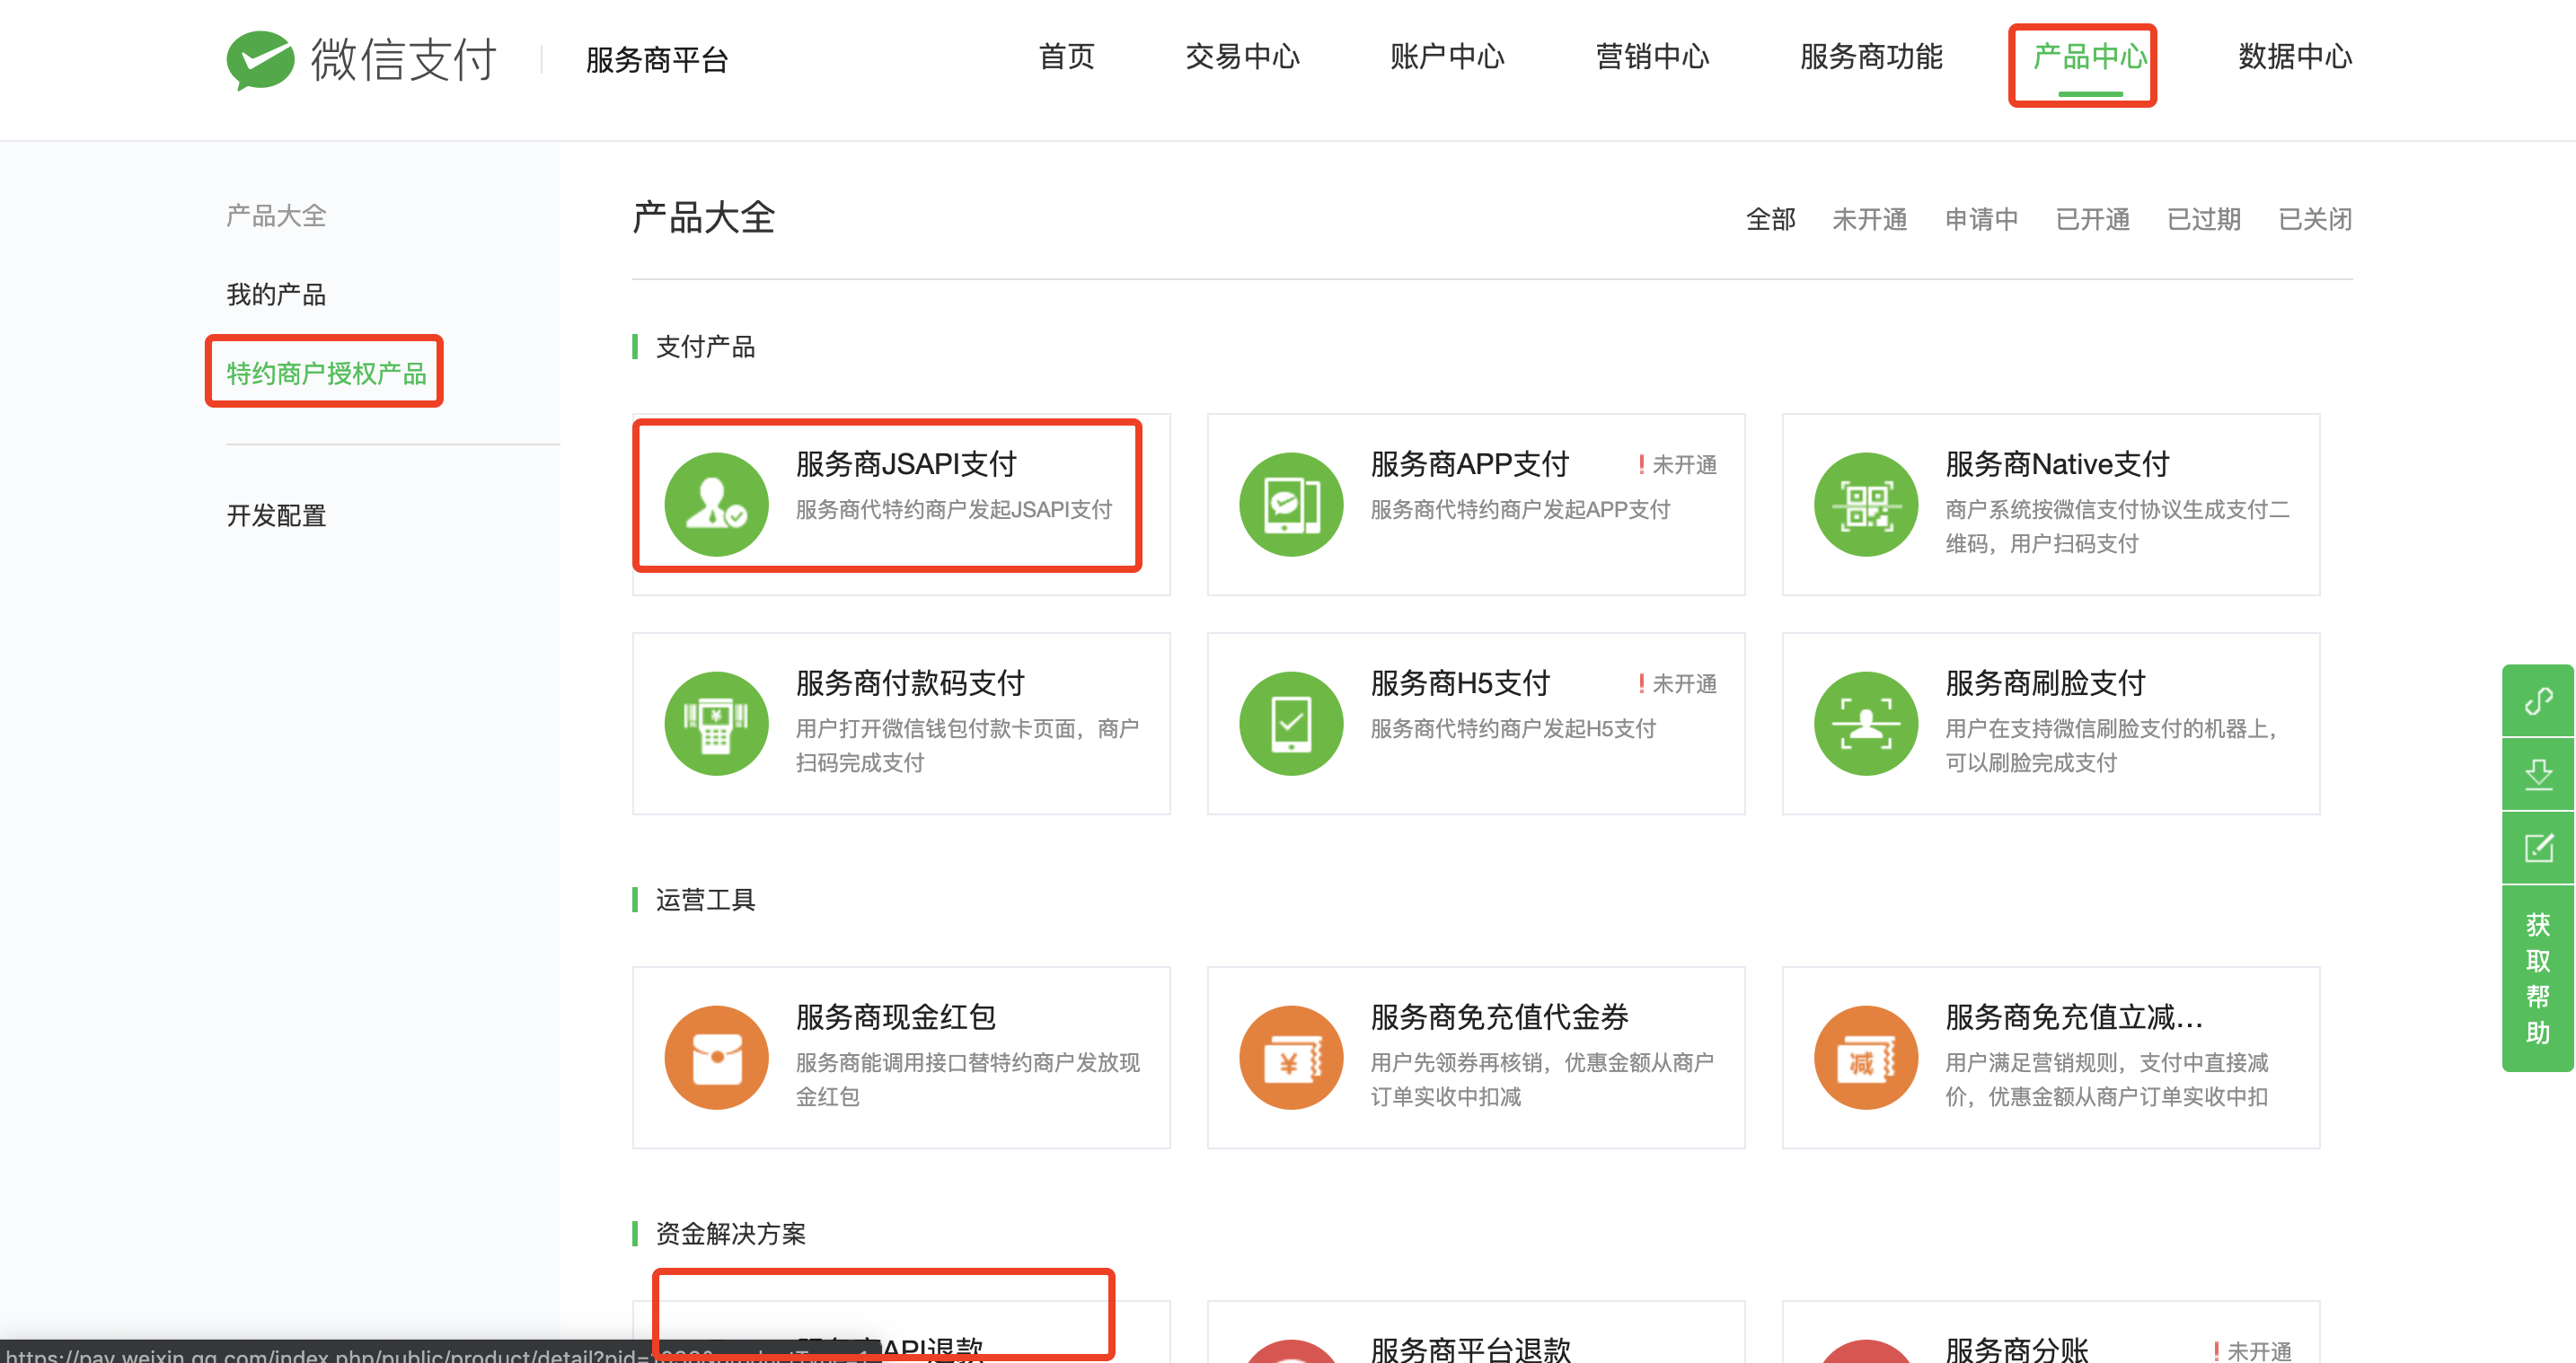Switch to 交易中心 top navigation tab
Screen dimensions: 2576x1363
click(x=1242, y=57)
